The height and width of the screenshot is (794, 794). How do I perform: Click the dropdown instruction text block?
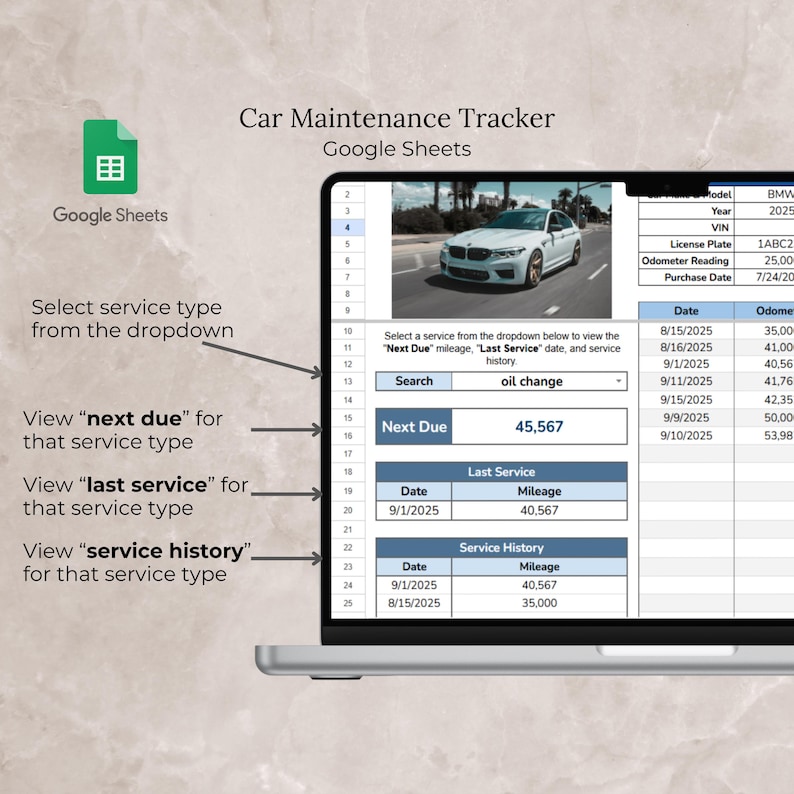coord(501,348)
